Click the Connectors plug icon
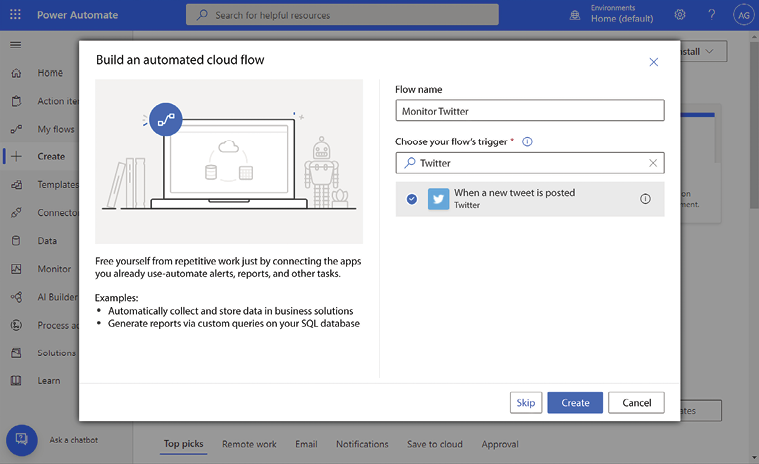Viewport: 759px width, 464px height. [16, 212]
